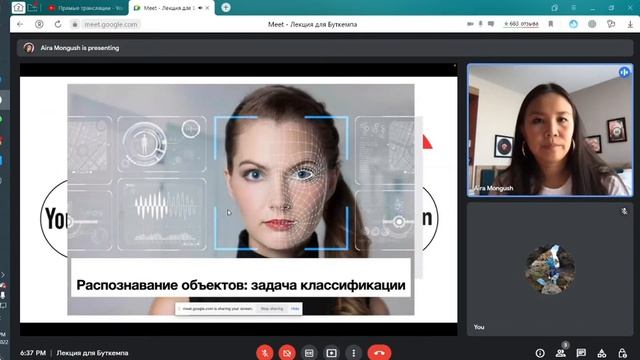Open the tab groups folder icon
The image size is (640, 360).
[x=33, y=7]
